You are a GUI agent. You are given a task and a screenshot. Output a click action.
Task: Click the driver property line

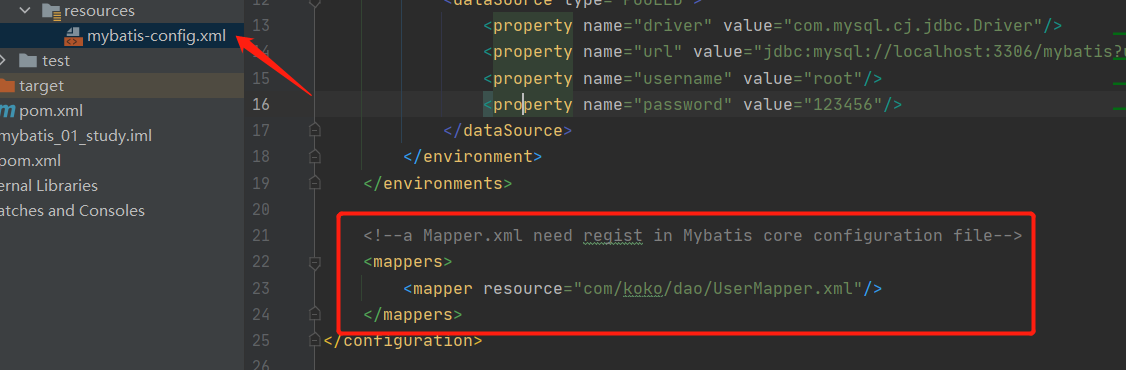tap(773, 26)
